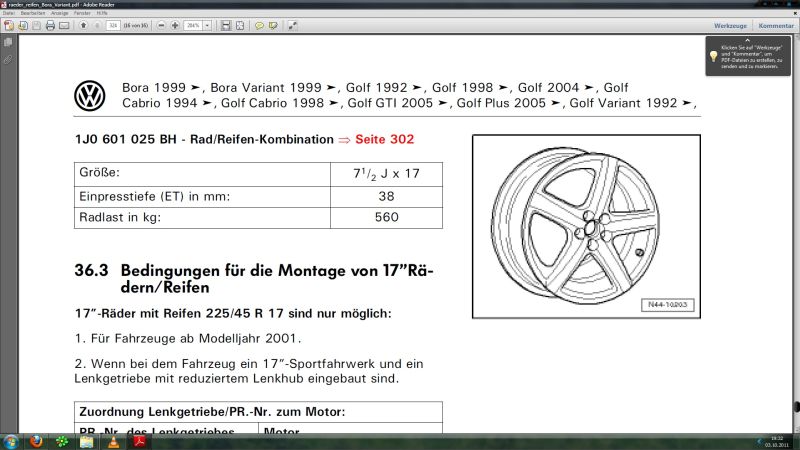Switch to Adobe Reader taskbar icon
The width and height of the screenshot is (800, 450).
(x=139, y=441)
